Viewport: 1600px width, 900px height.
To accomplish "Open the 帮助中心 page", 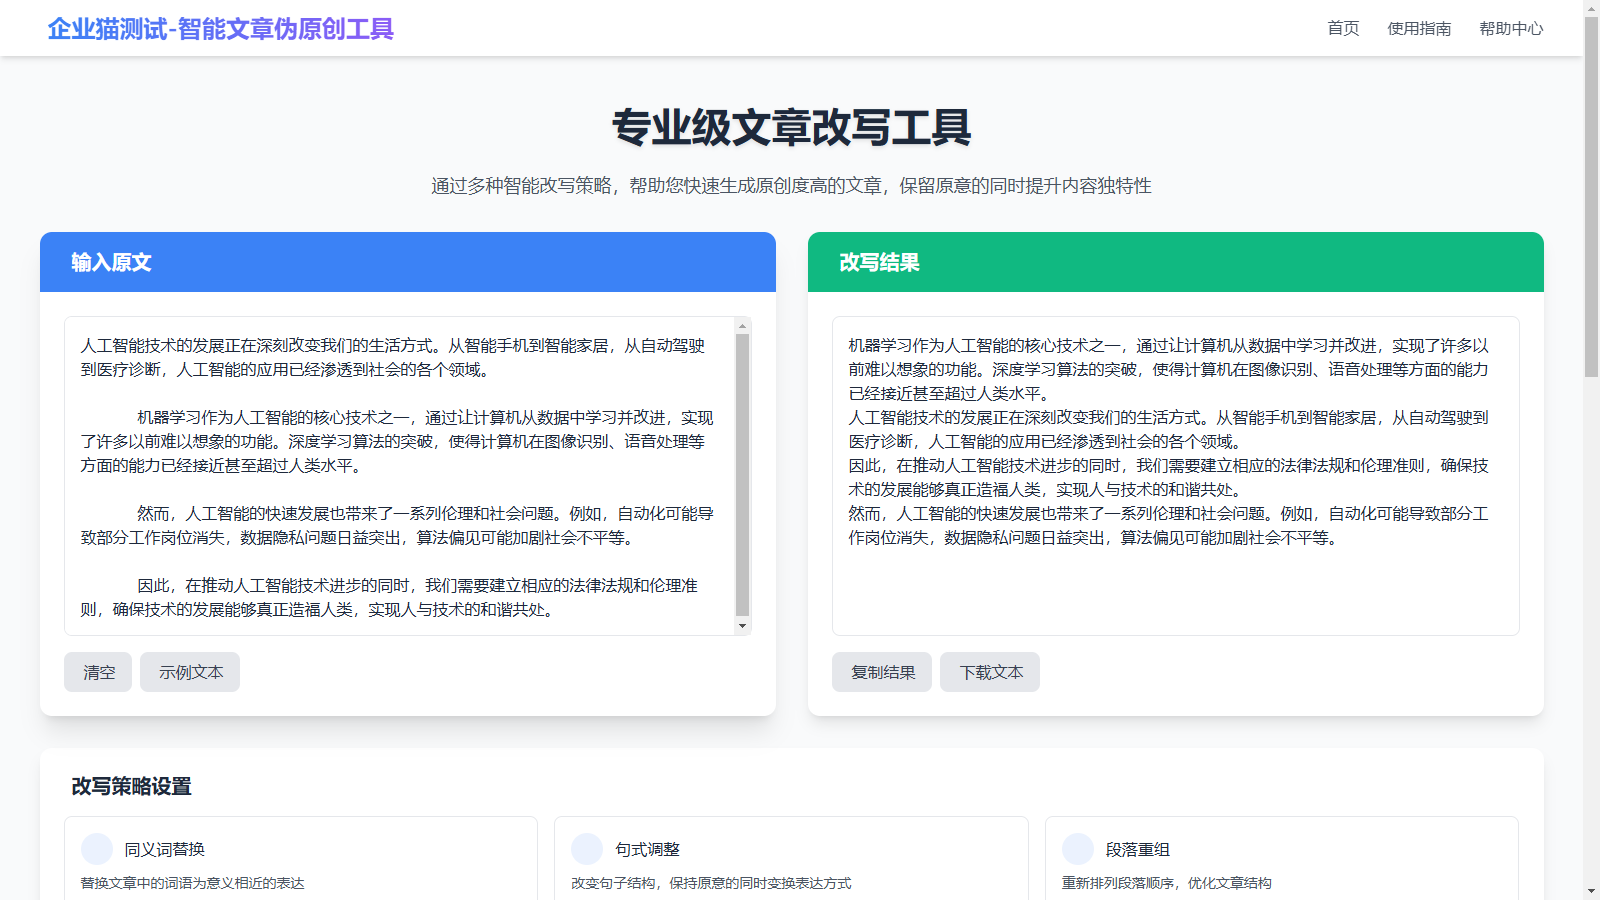I will pos(1510,29).
